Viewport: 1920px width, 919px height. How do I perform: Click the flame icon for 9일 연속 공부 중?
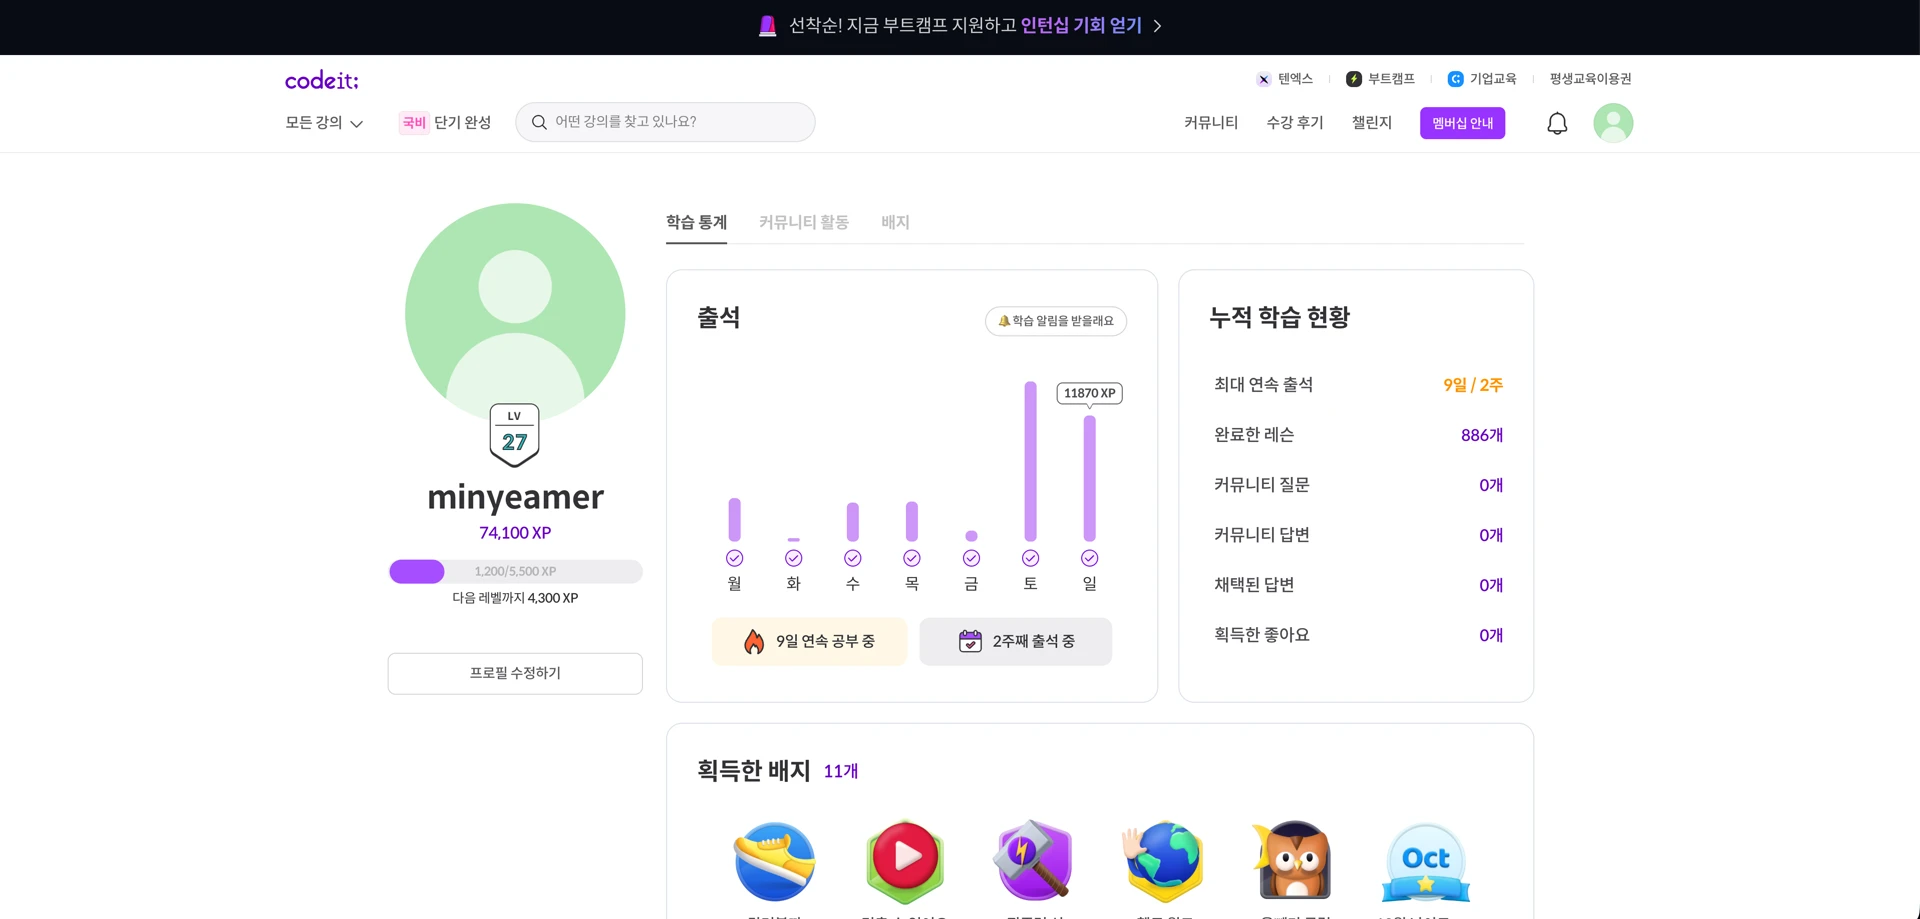tap(754, 641)
